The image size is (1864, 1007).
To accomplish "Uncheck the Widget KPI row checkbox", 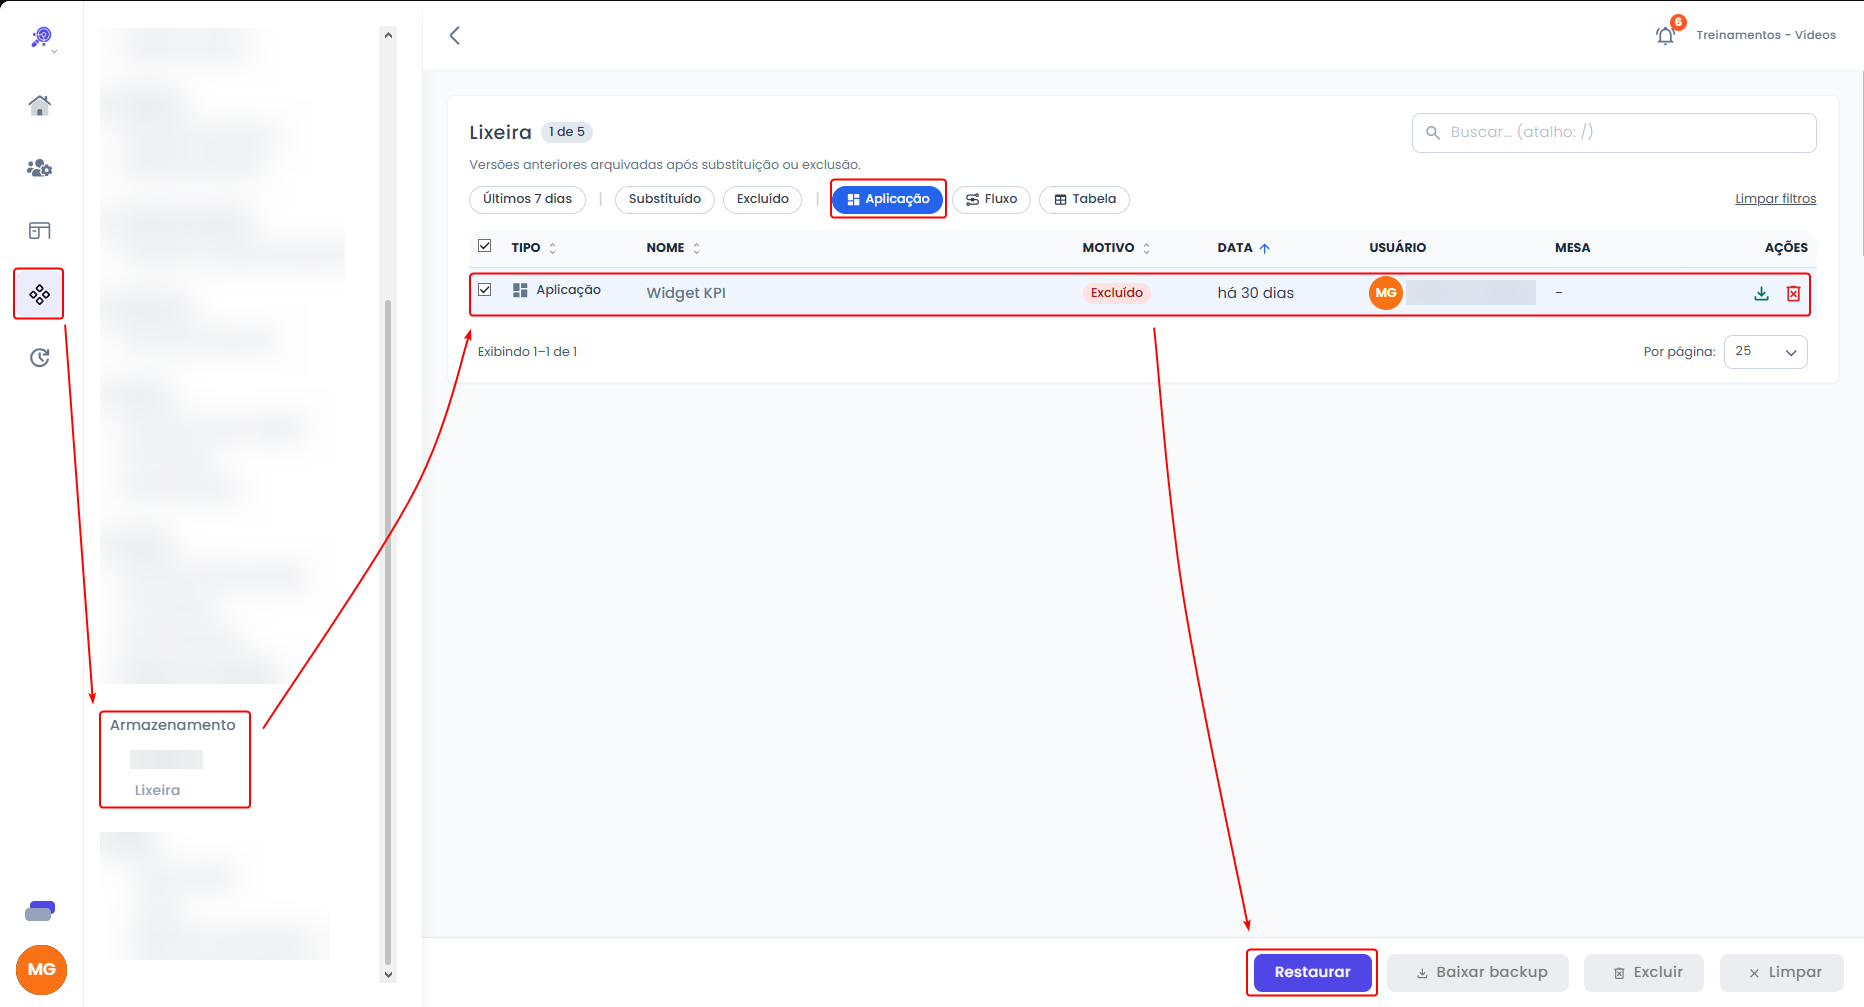I will tap(485, 290).
